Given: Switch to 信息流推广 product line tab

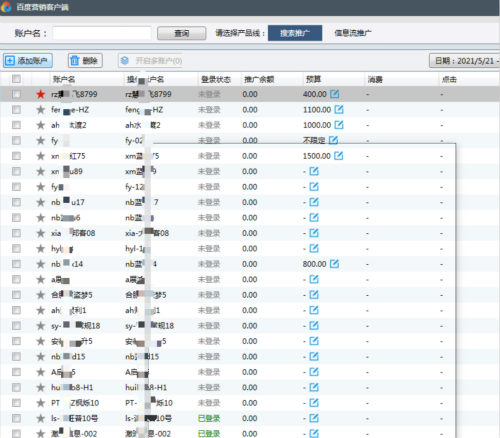Looking at the screenshot, I should click(x=353, y=33).
